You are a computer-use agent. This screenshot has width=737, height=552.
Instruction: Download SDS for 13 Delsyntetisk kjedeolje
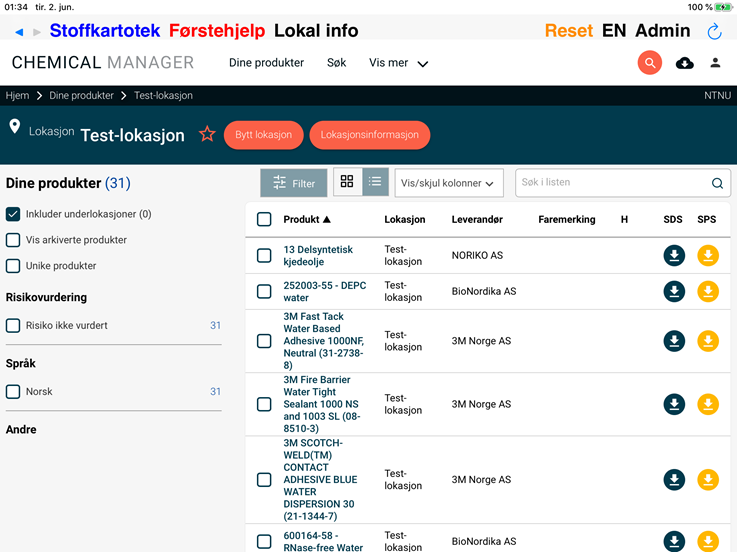pyautogui.click(x=674, y=255)
